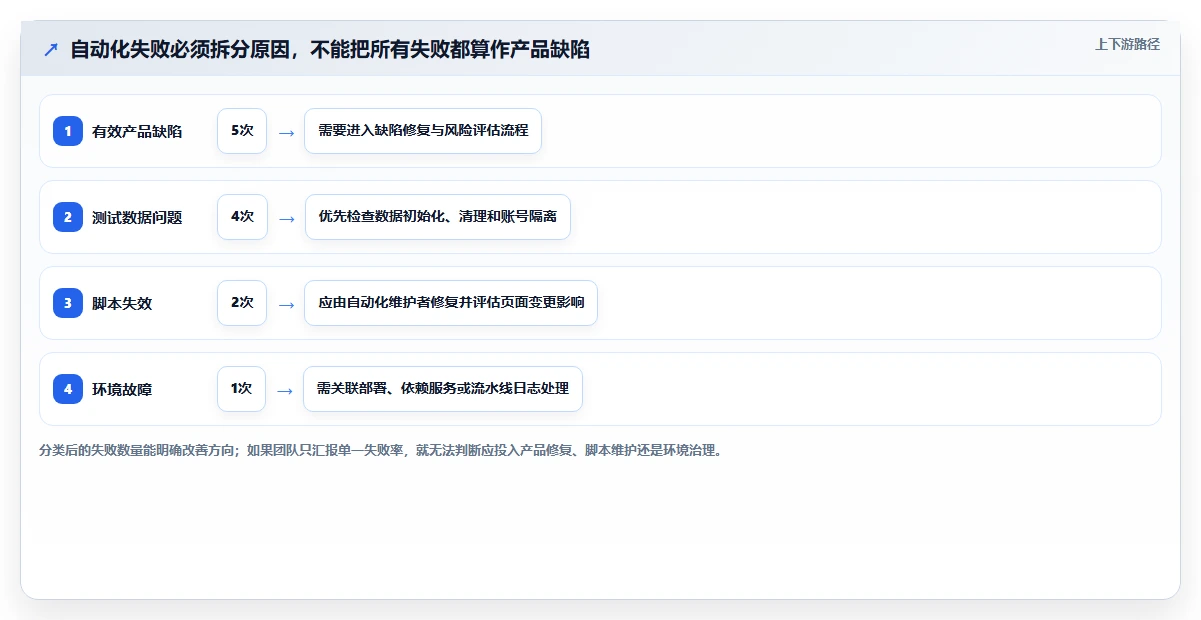Select the 测试数据问题 label
Screen dimensions: 1201x620
click(x=137, y=217)
